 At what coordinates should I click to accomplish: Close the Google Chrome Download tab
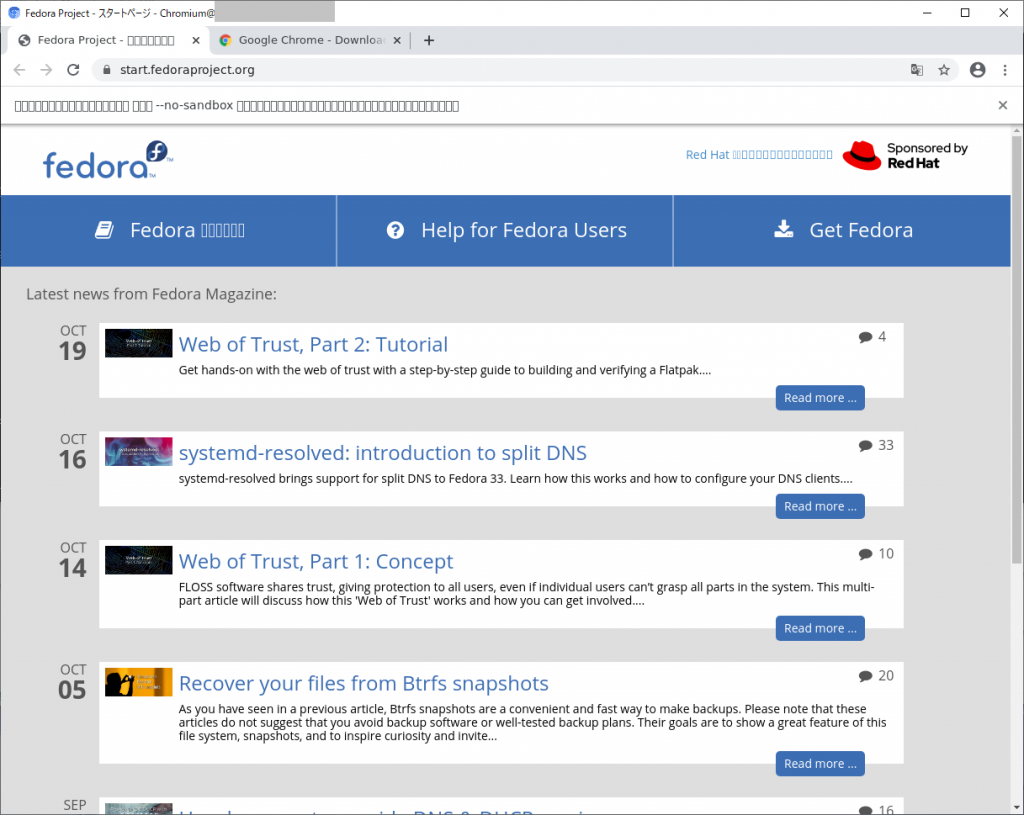tap(396, 40)
